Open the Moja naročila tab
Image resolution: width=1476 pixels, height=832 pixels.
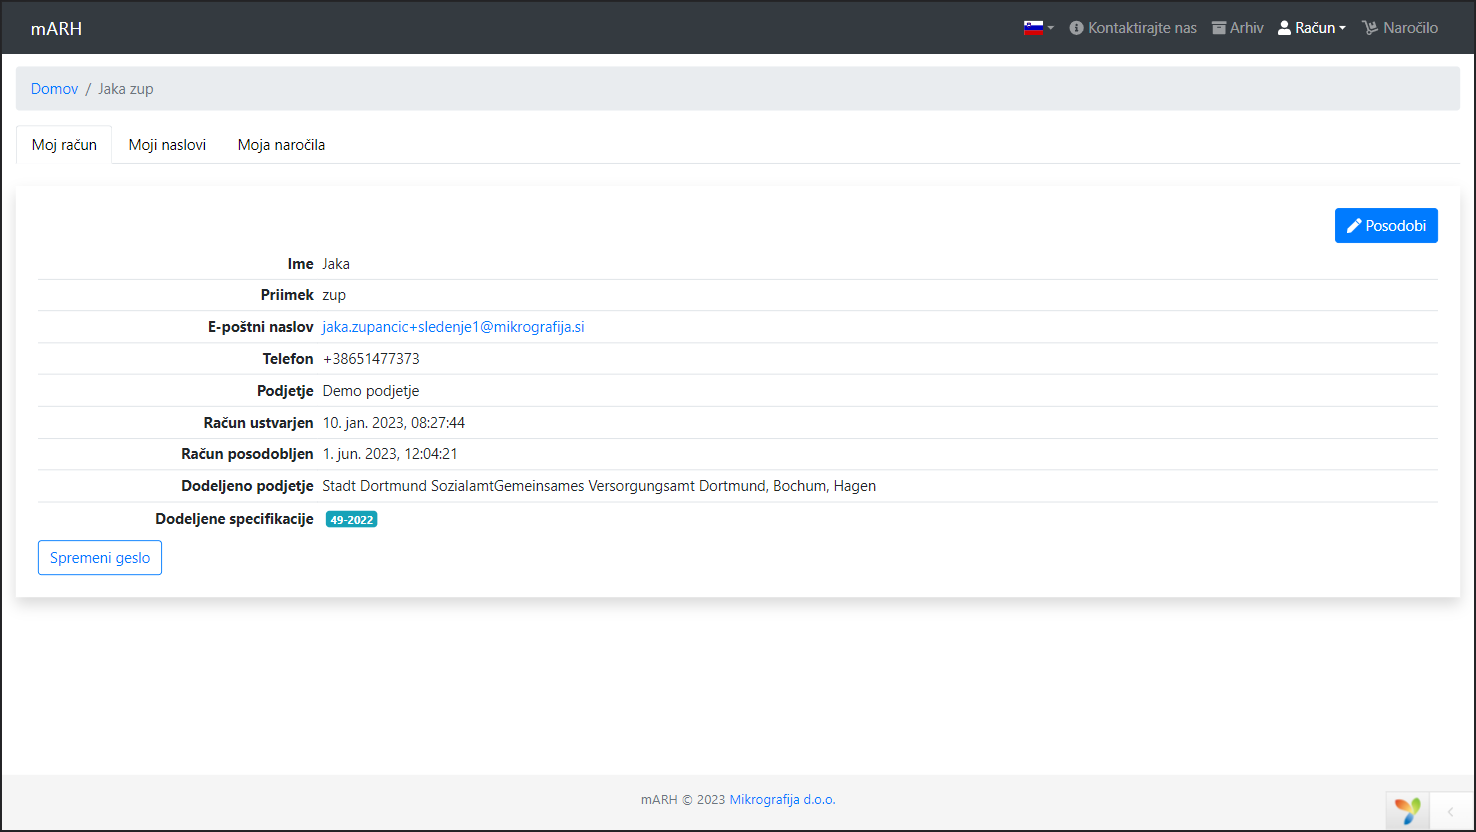281,145
